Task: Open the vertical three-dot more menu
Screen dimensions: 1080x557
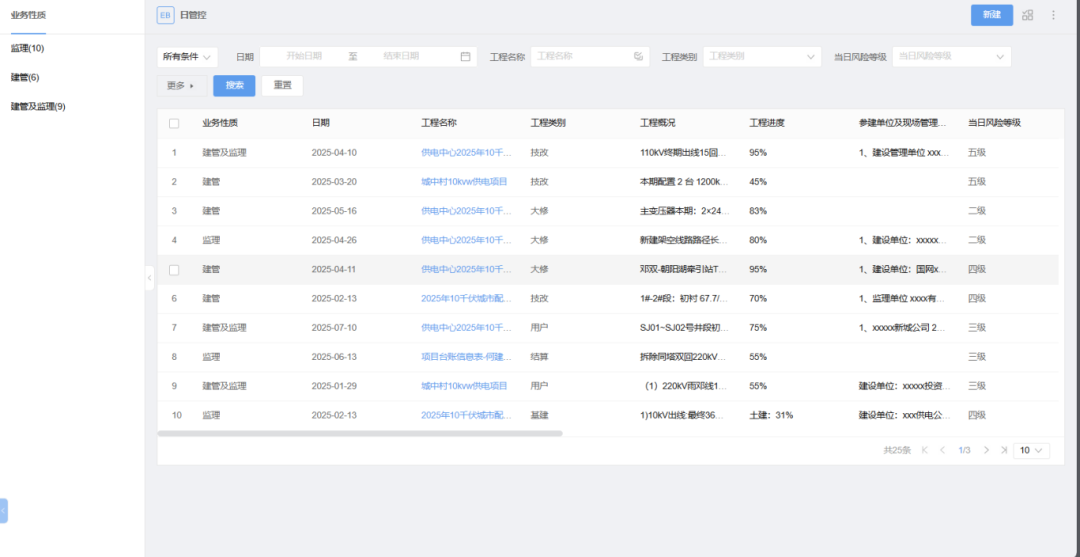Action: [1053, 15]
